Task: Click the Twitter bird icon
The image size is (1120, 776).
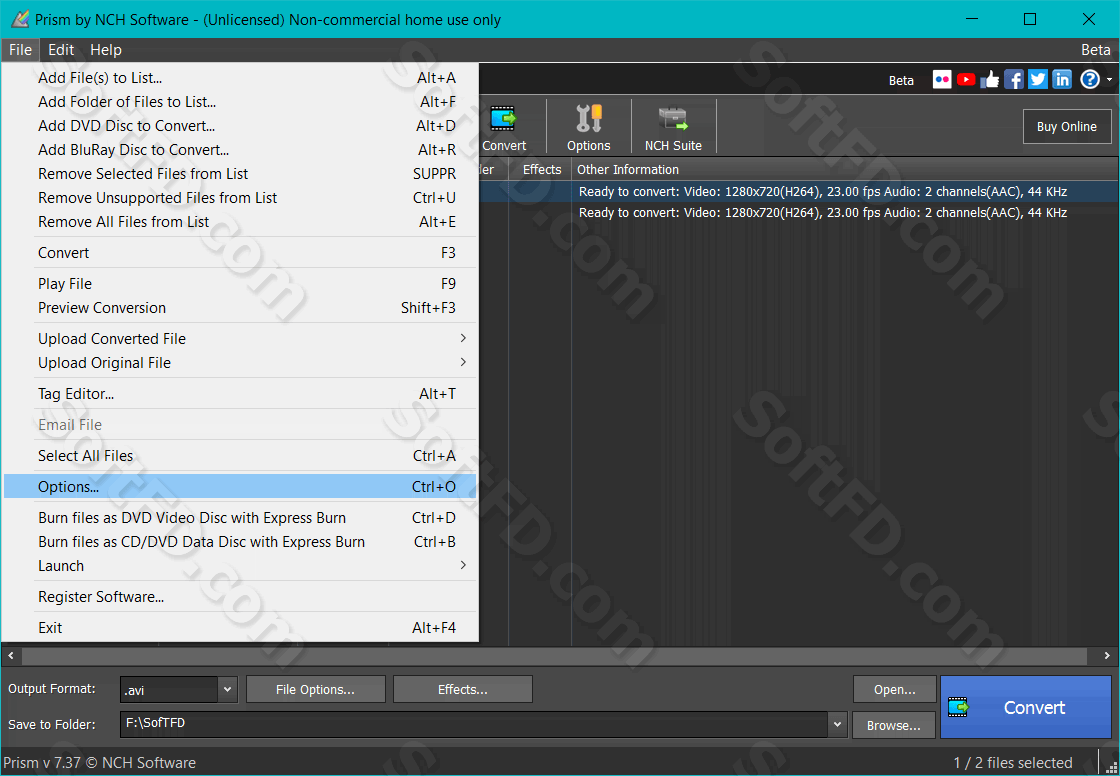Action: tap(1038, 79)
